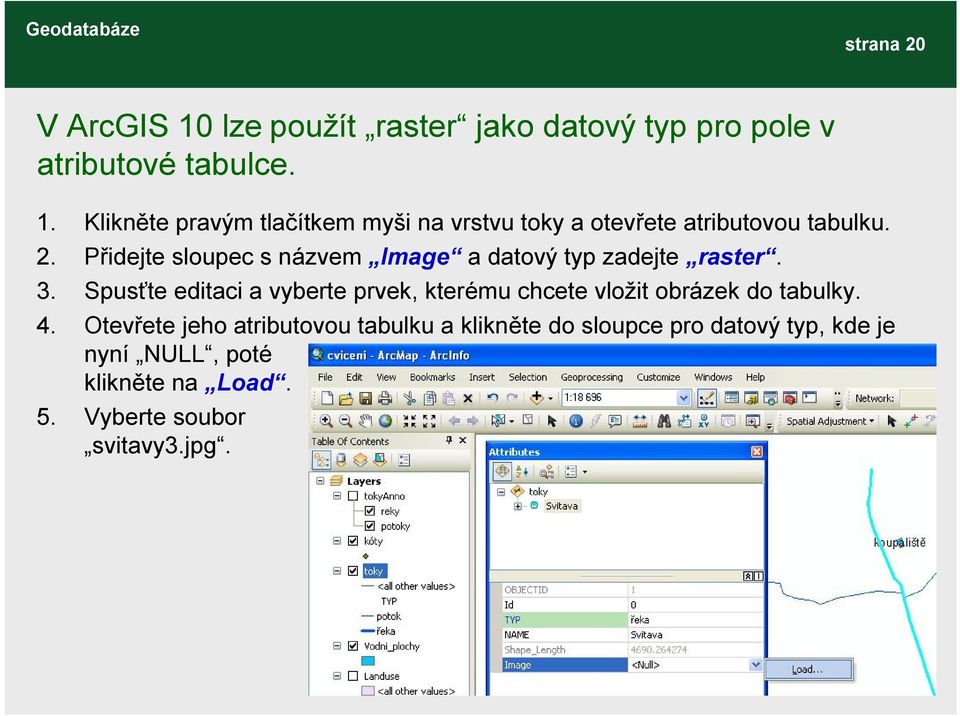Click the Landuse pale purple color swatch
Image resolution: width=960 pixels, height=716 pixels.
click(x=367, y=691)
